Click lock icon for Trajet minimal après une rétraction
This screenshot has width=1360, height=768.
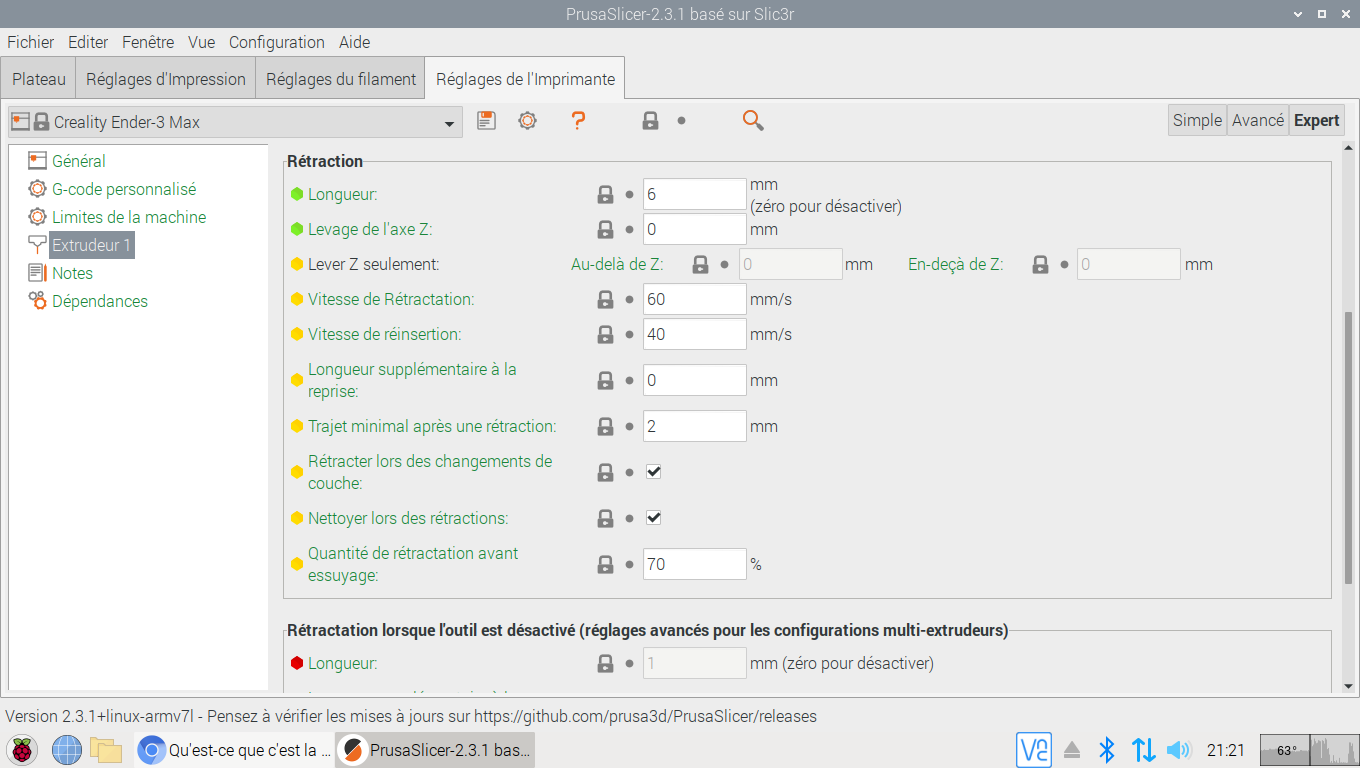click(x=605, y=426)
